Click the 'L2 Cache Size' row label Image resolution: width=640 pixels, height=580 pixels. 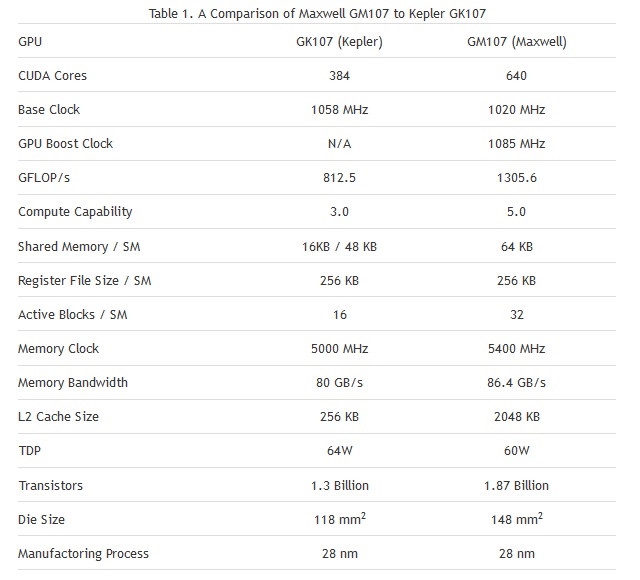coord(58,416)
